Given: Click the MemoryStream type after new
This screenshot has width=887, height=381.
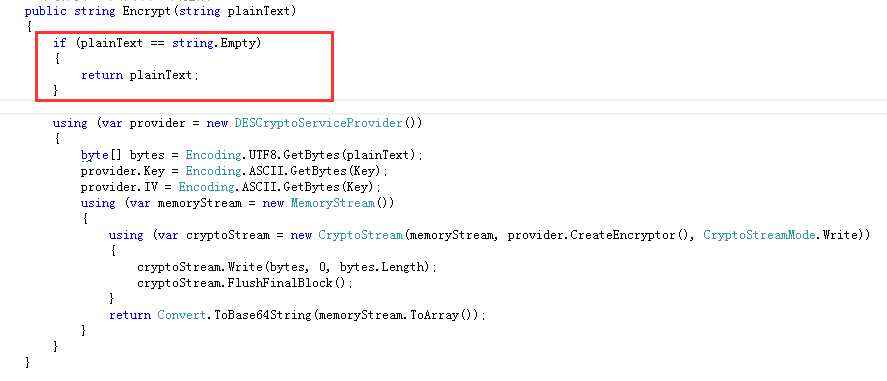Looking at the screenshot, I should (x=333, y=202).
